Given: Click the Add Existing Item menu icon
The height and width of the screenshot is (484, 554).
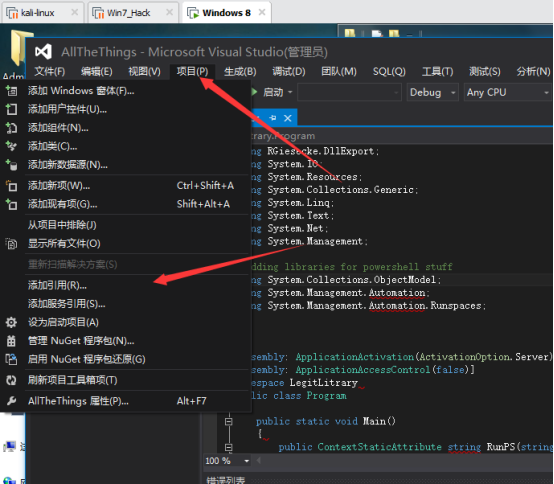Looking at the screenshot, I should click(x=11, y=204).
